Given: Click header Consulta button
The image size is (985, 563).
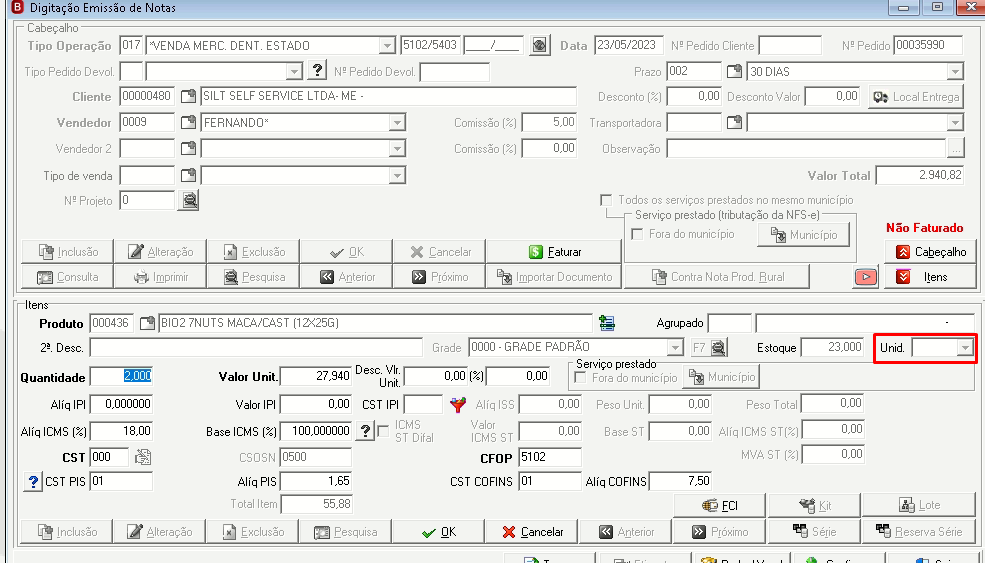Looking at the screenshot, I should click(x=67, y=277).
